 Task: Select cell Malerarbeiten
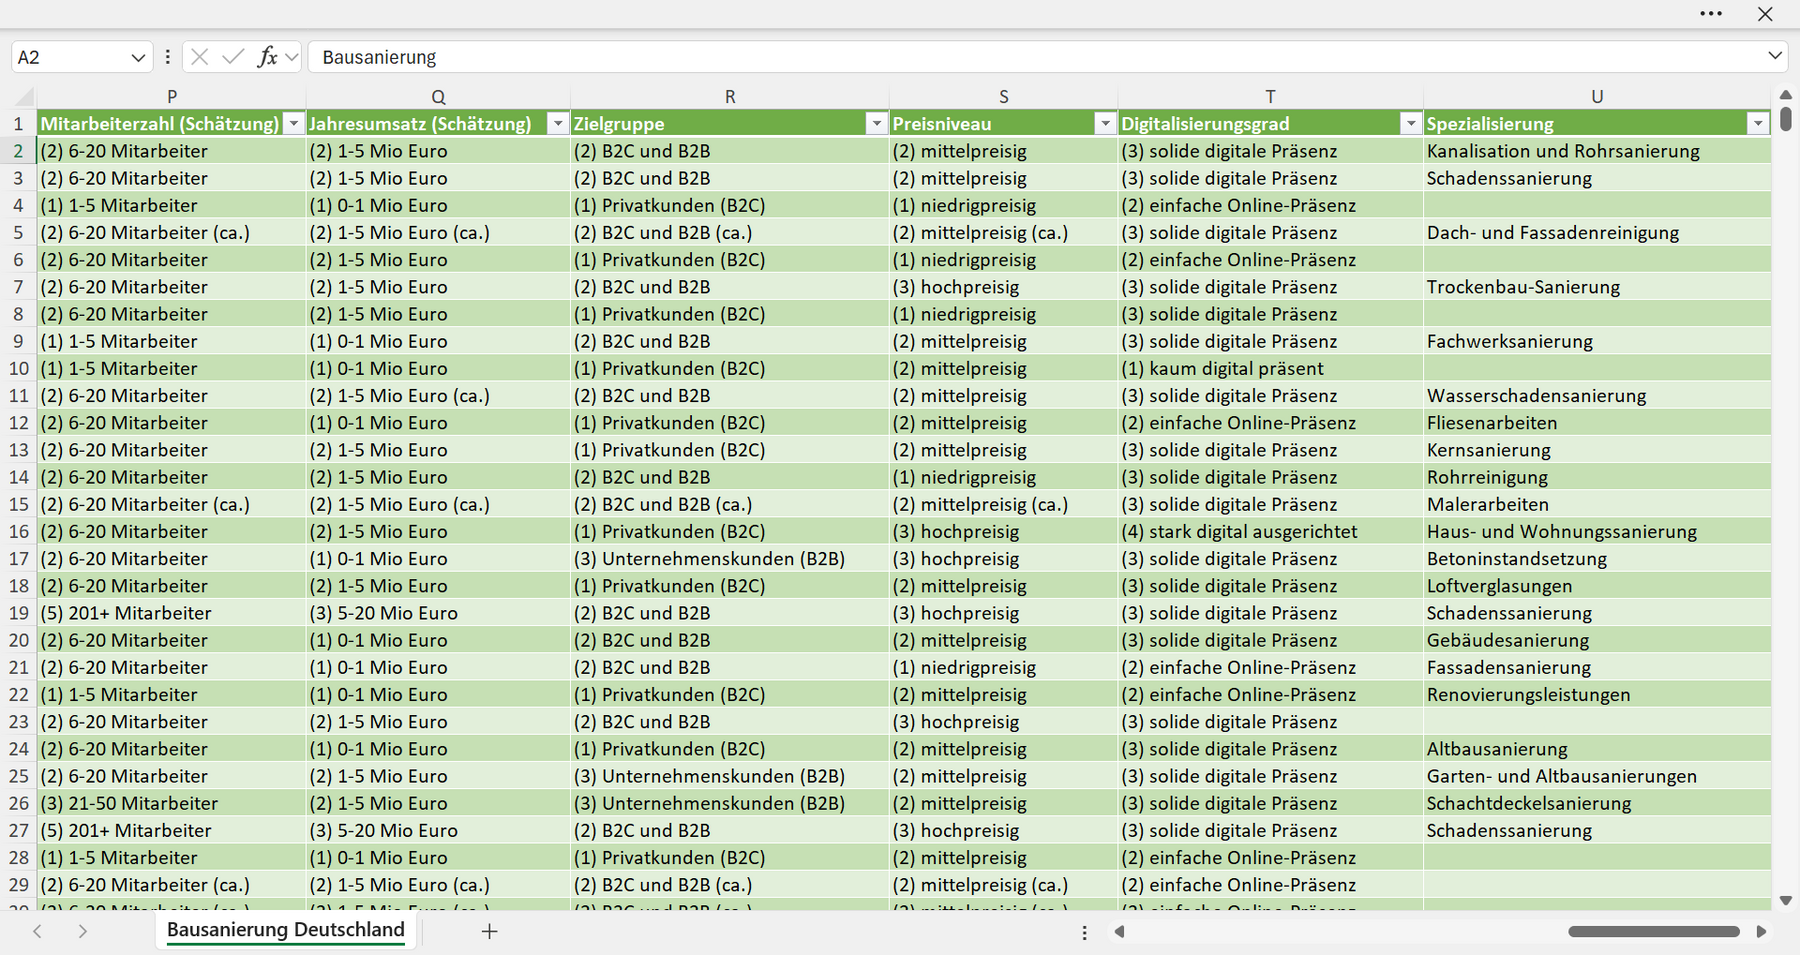(x=1597, y=504)
